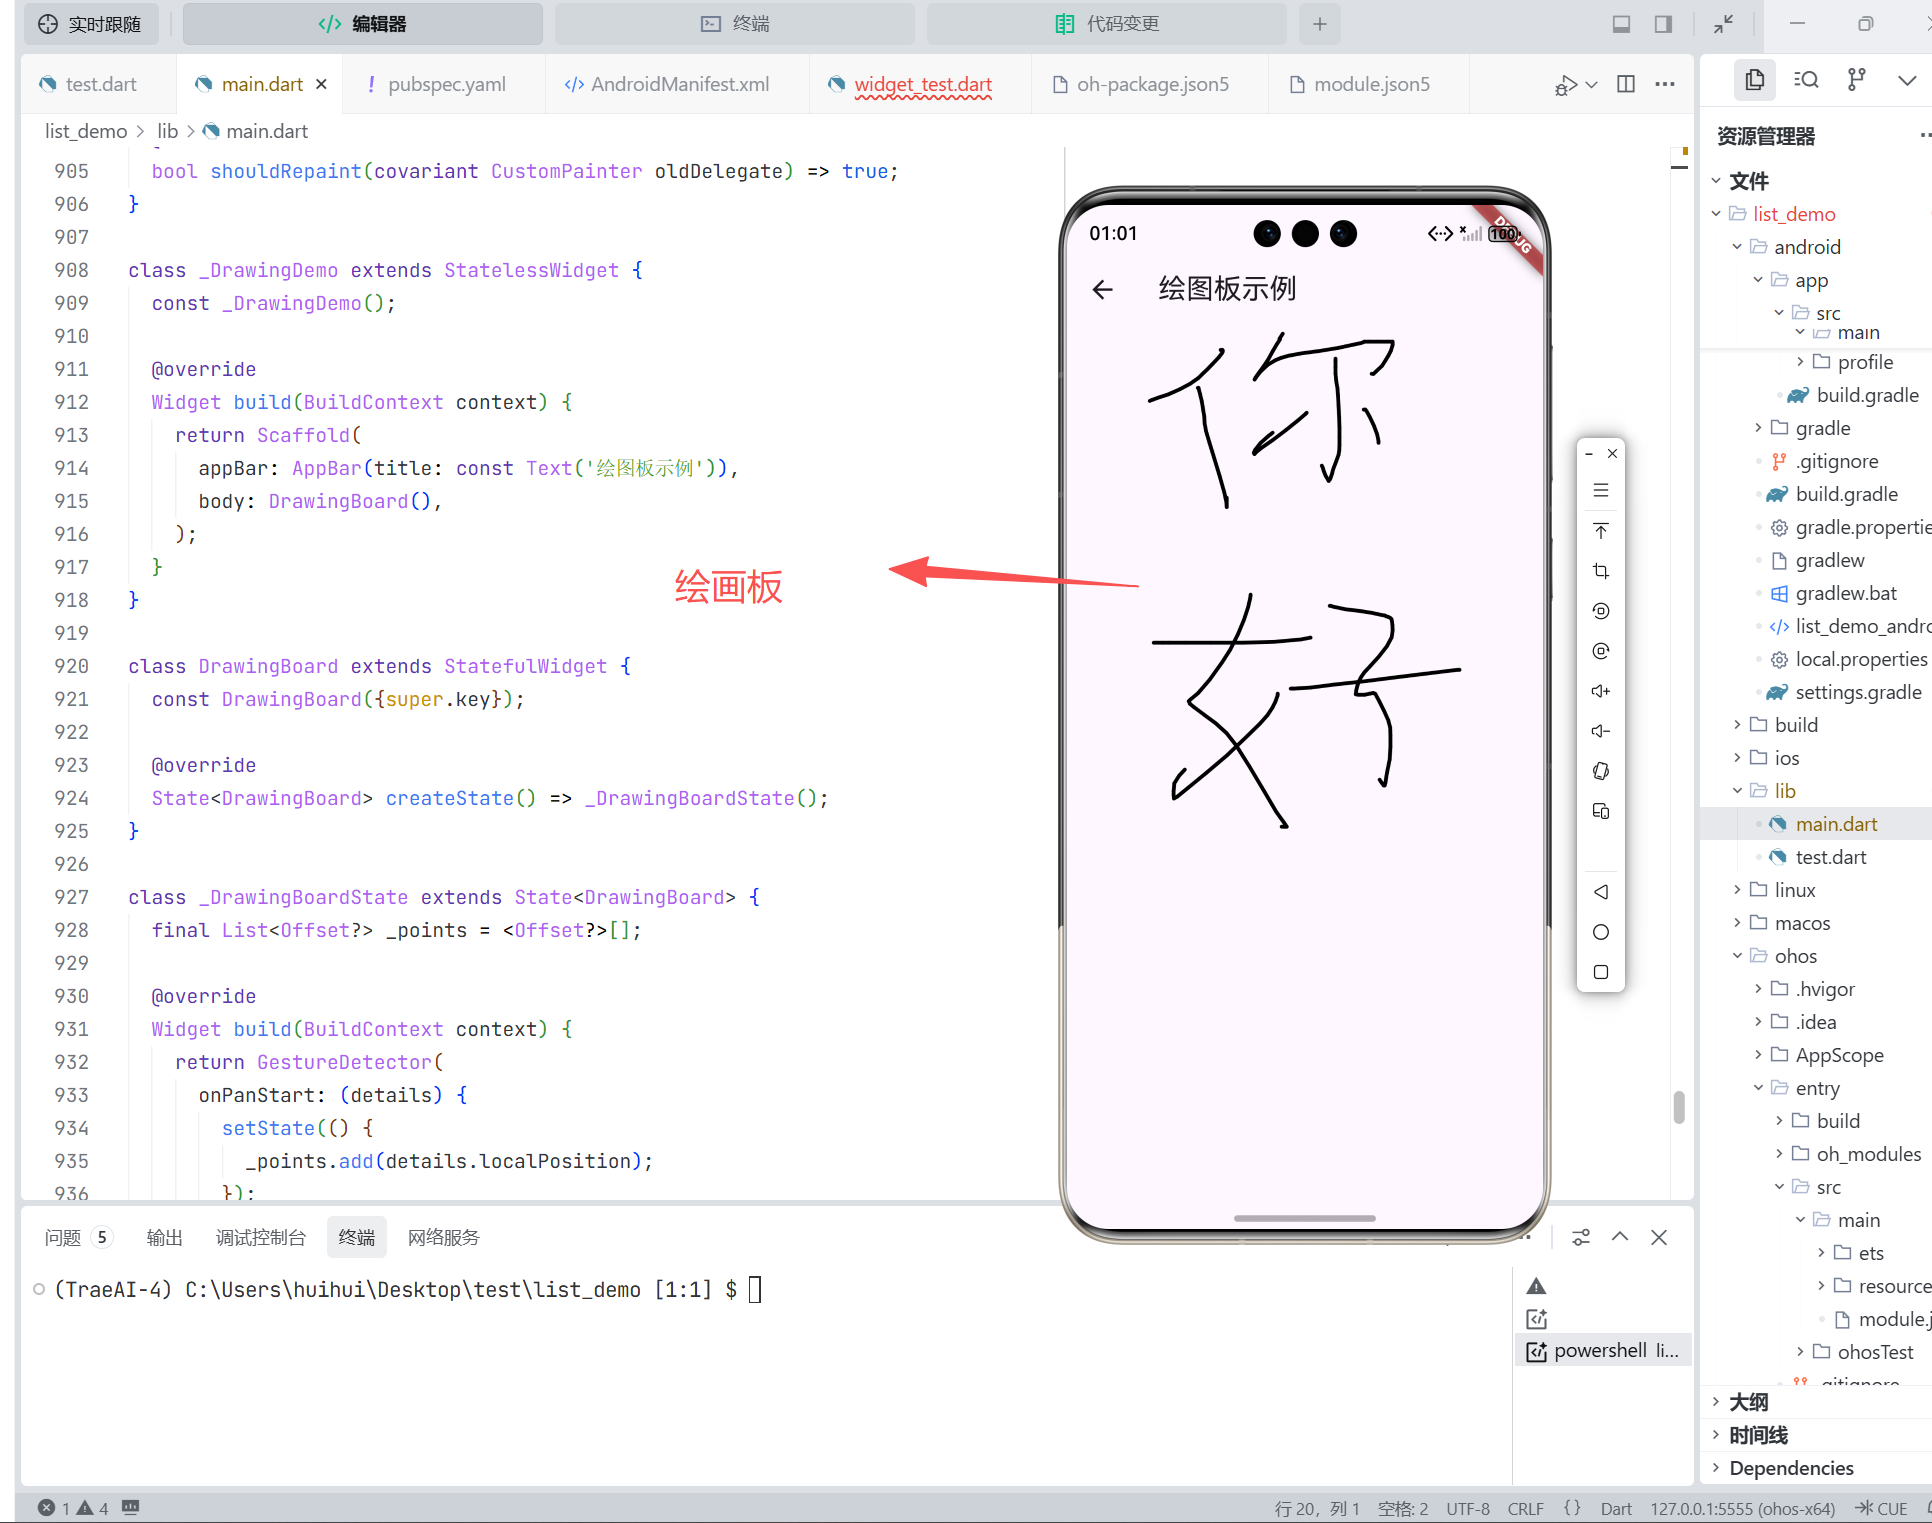Screen dimensions: 1932x1523
Task: Click the emulator volume up icon
Action: pyautogui.click(x=1600, y=691)
